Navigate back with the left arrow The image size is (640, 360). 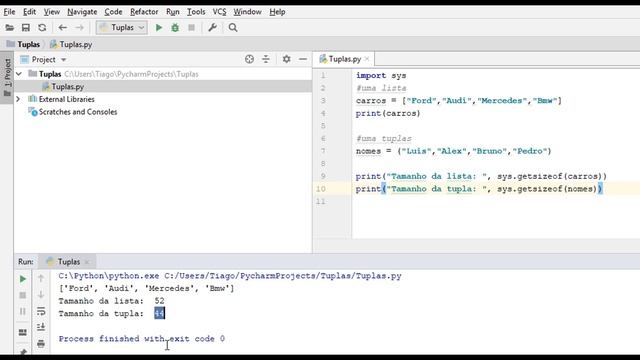point(62,28)
